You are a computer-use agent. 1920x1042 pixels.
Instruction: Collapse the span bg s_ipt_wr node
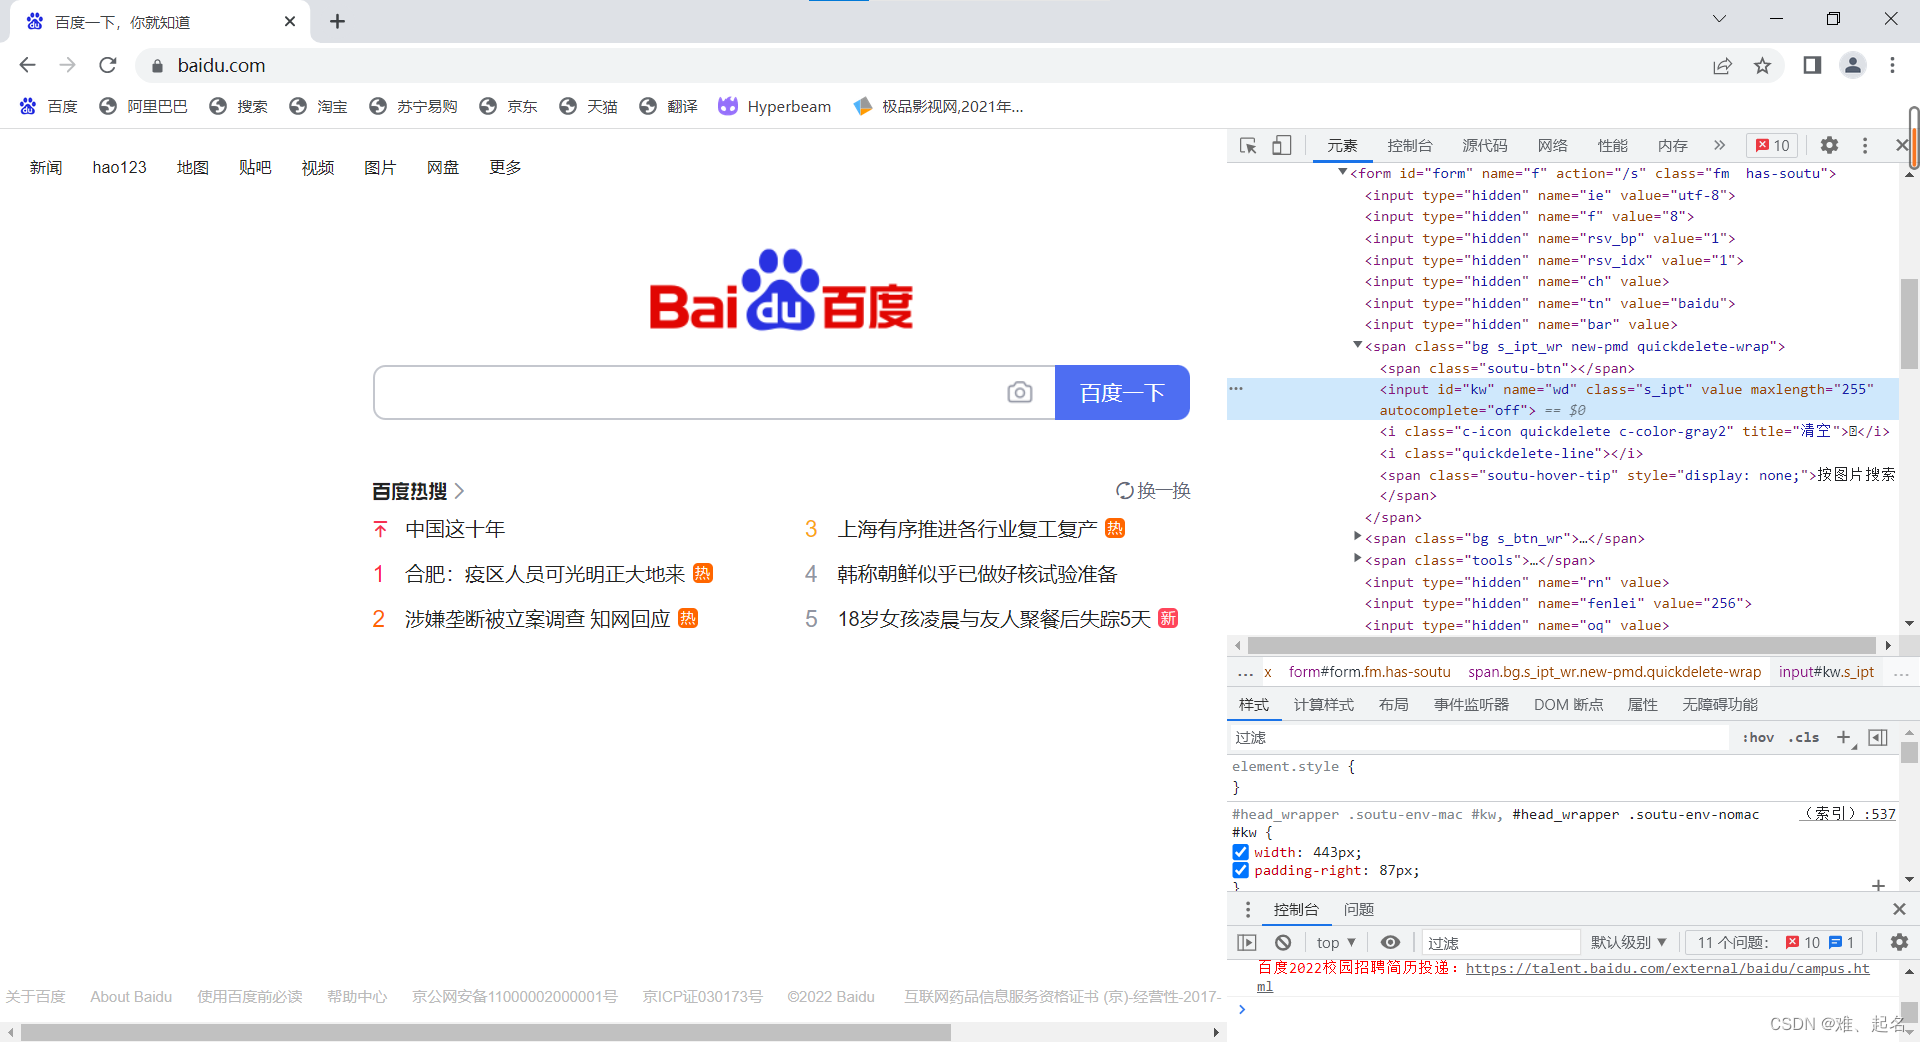pyautogui.click(x=1357, y=345)
